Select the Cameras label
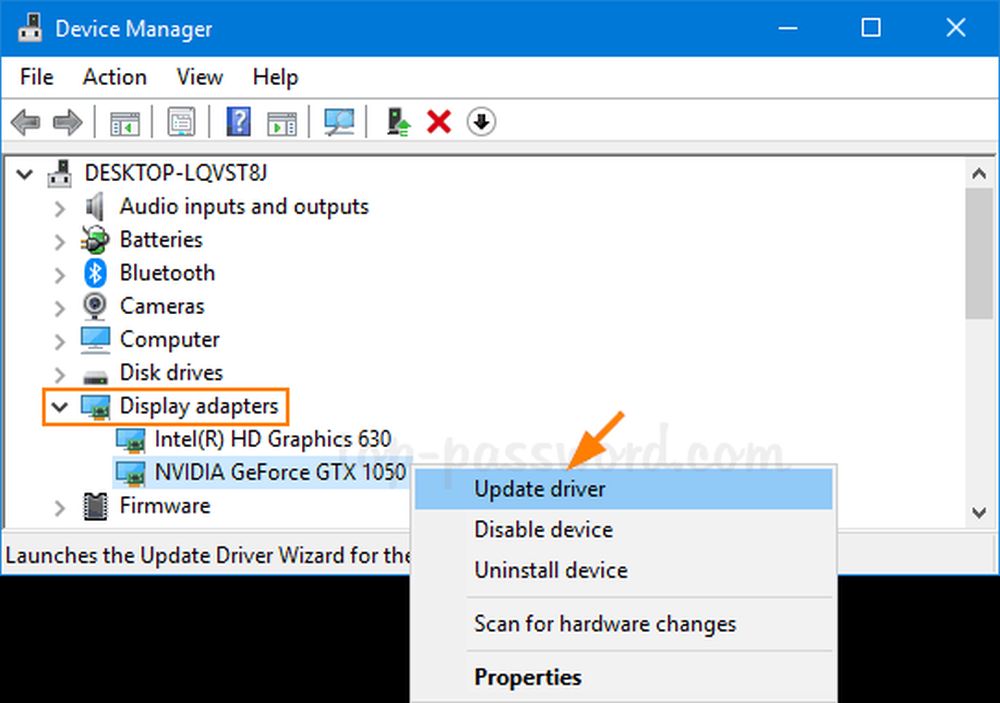Image resolution: width=1000 pixels, height=703 pixels. click(x=162, y=306)
